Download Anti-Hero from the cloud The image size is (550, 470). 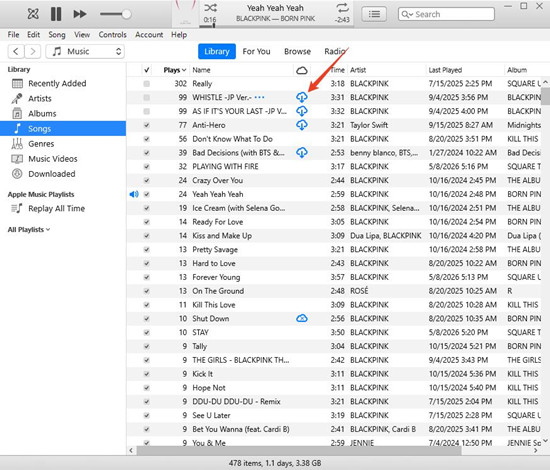pyautogui.click(x=302, y=125)
